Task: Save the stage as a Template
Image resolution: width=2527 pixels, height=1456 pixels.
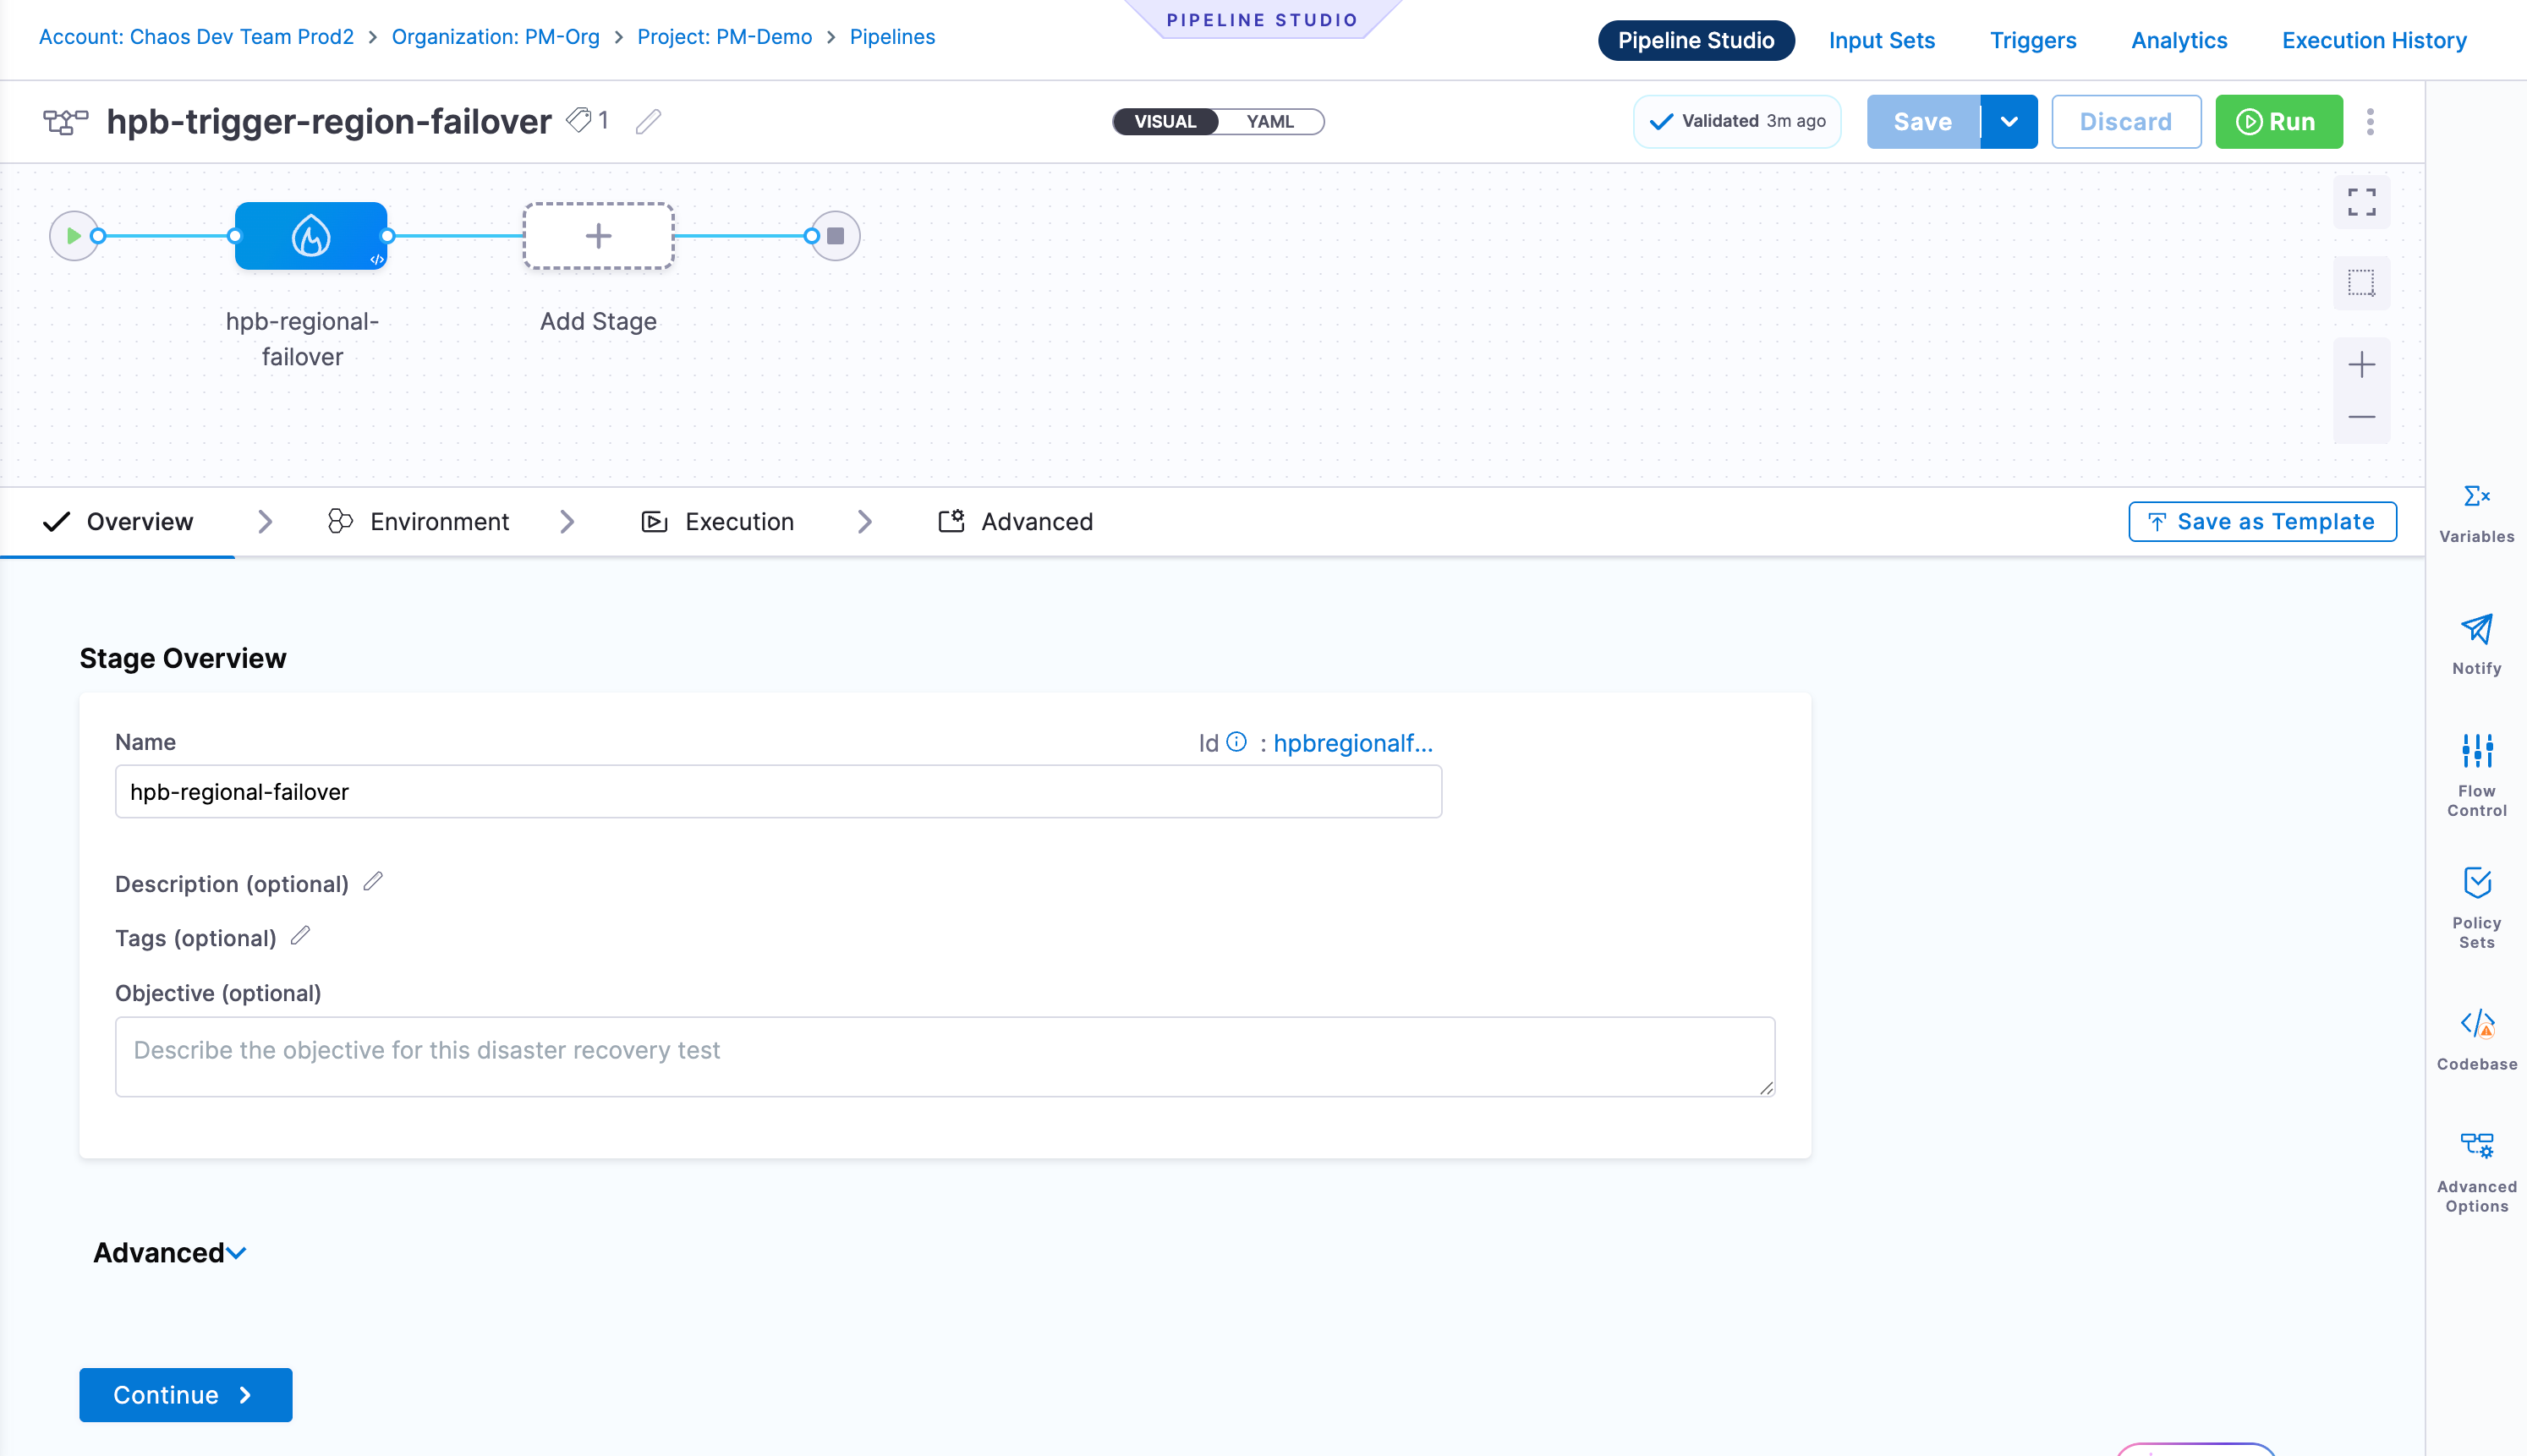Action: click(2262, 521)
